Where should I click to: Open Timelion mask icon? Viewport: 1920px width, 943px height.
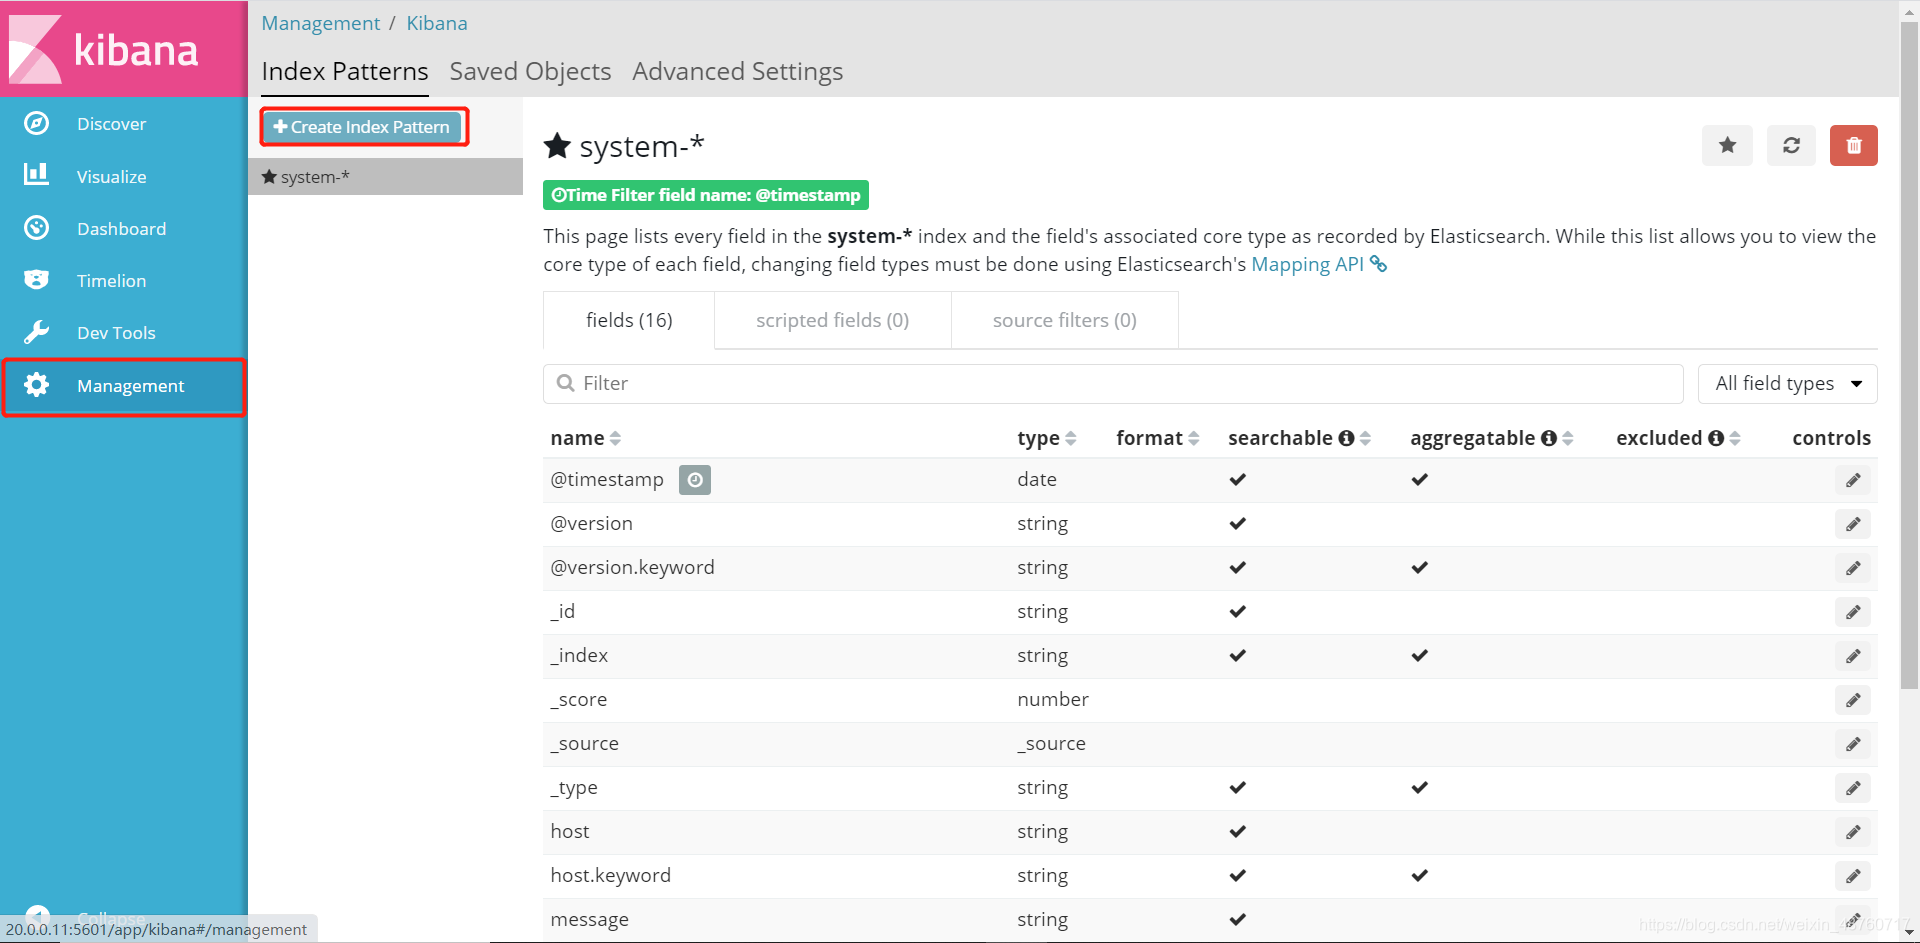point(37,280)
